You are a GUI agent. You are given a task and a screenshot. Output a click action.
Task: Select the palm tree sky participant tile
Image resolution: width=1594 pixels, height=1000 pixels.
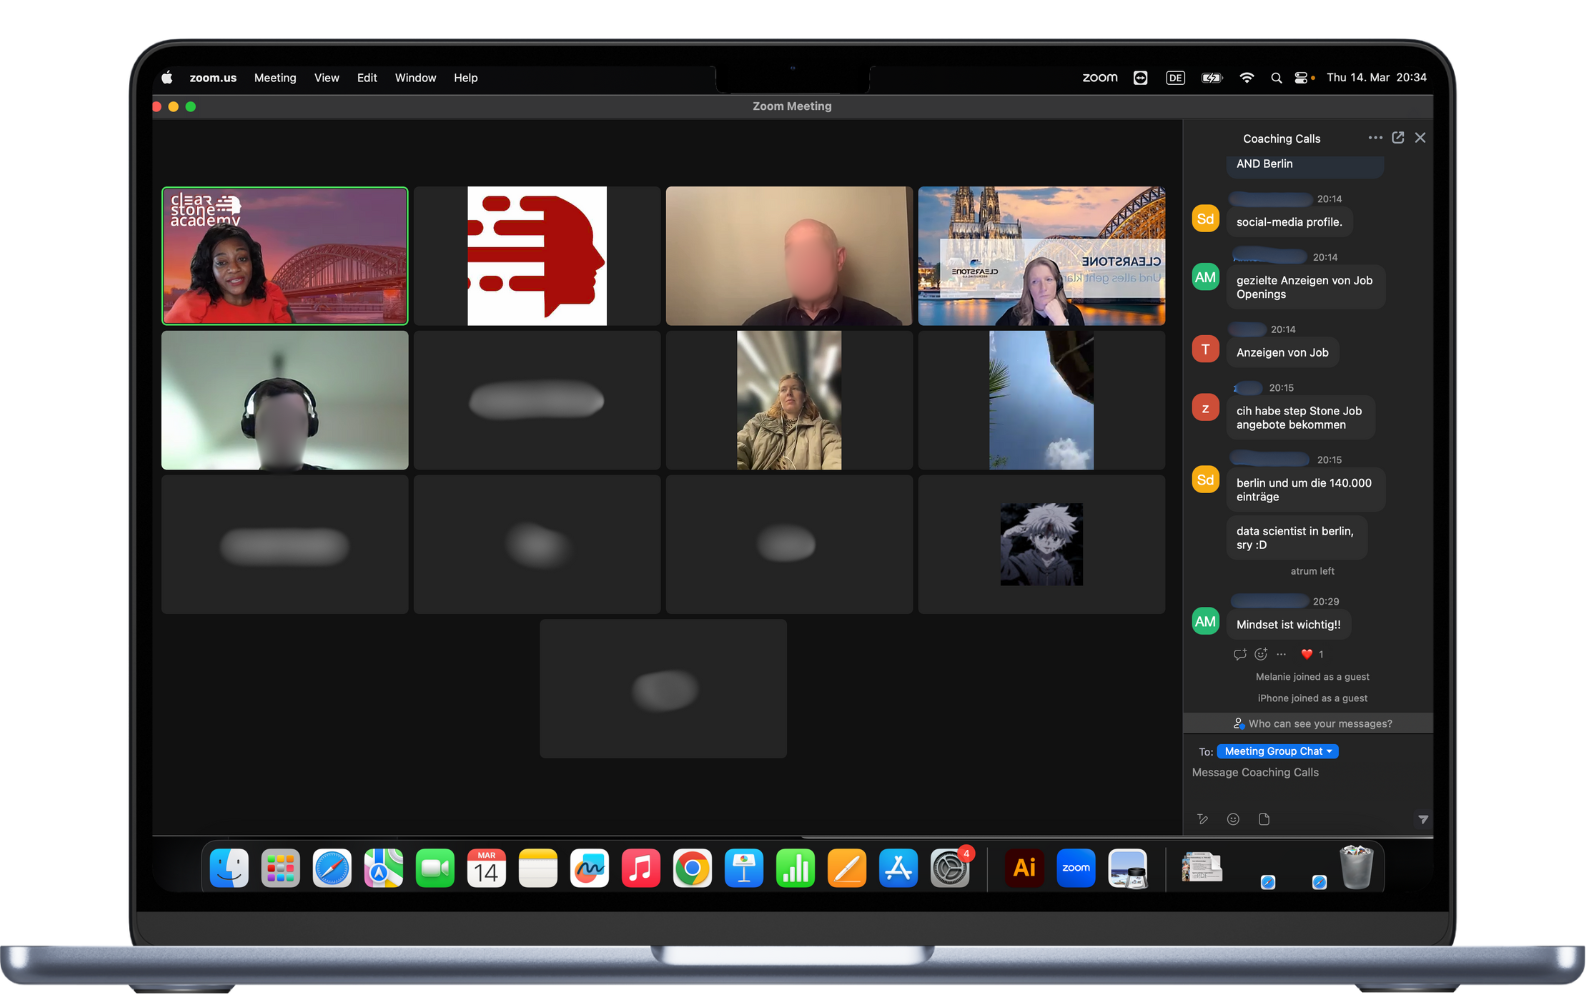[x=1042, y=400]
